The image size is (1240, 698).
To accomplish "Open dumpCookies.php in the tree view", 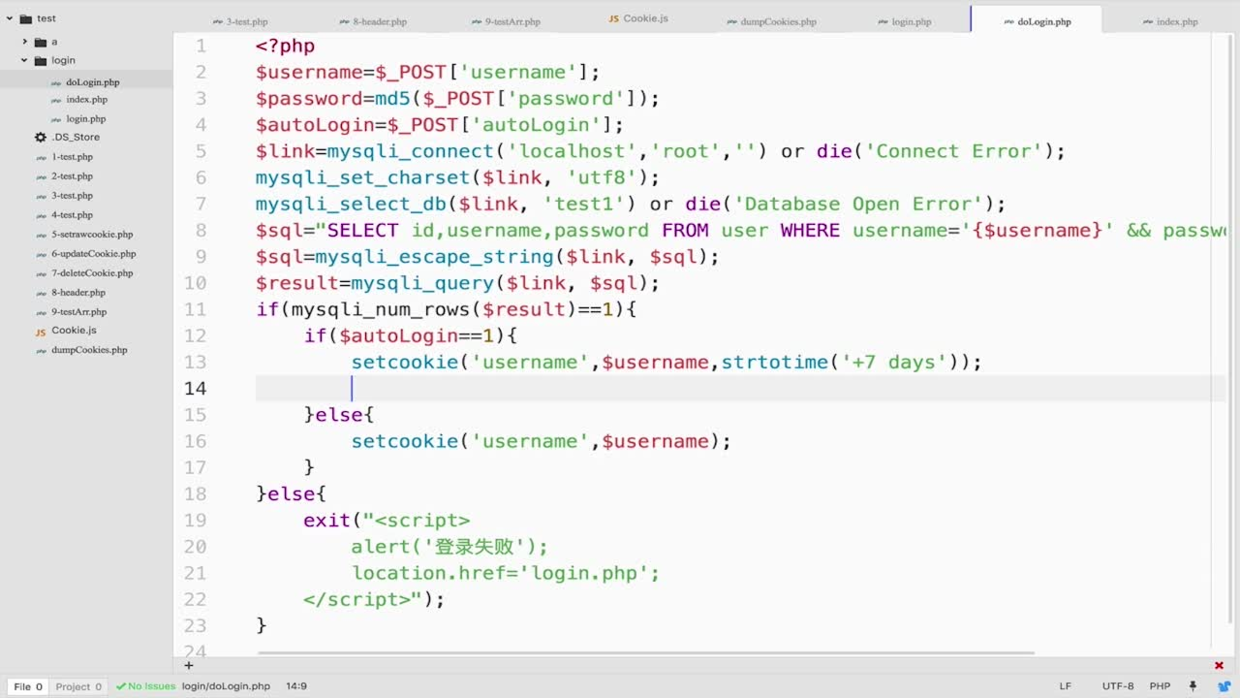I will (x=89, y=350).
